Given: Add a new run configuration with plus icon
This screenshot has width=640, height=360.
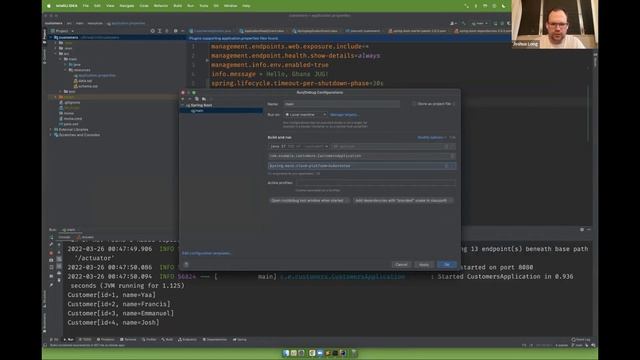Looking at the screenshot, I should click(x=182, y=99).
